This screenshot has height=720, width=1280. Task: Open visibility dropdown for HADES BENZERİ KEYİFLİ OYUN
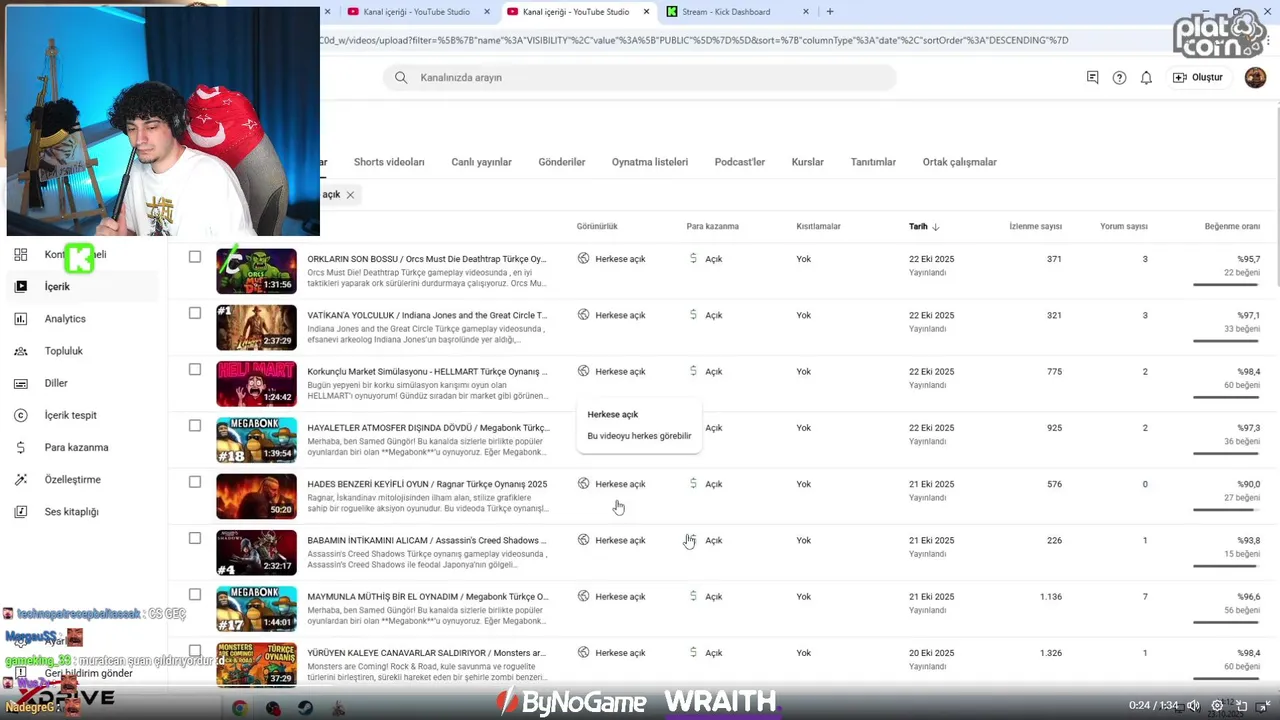[x=611, y=484]
